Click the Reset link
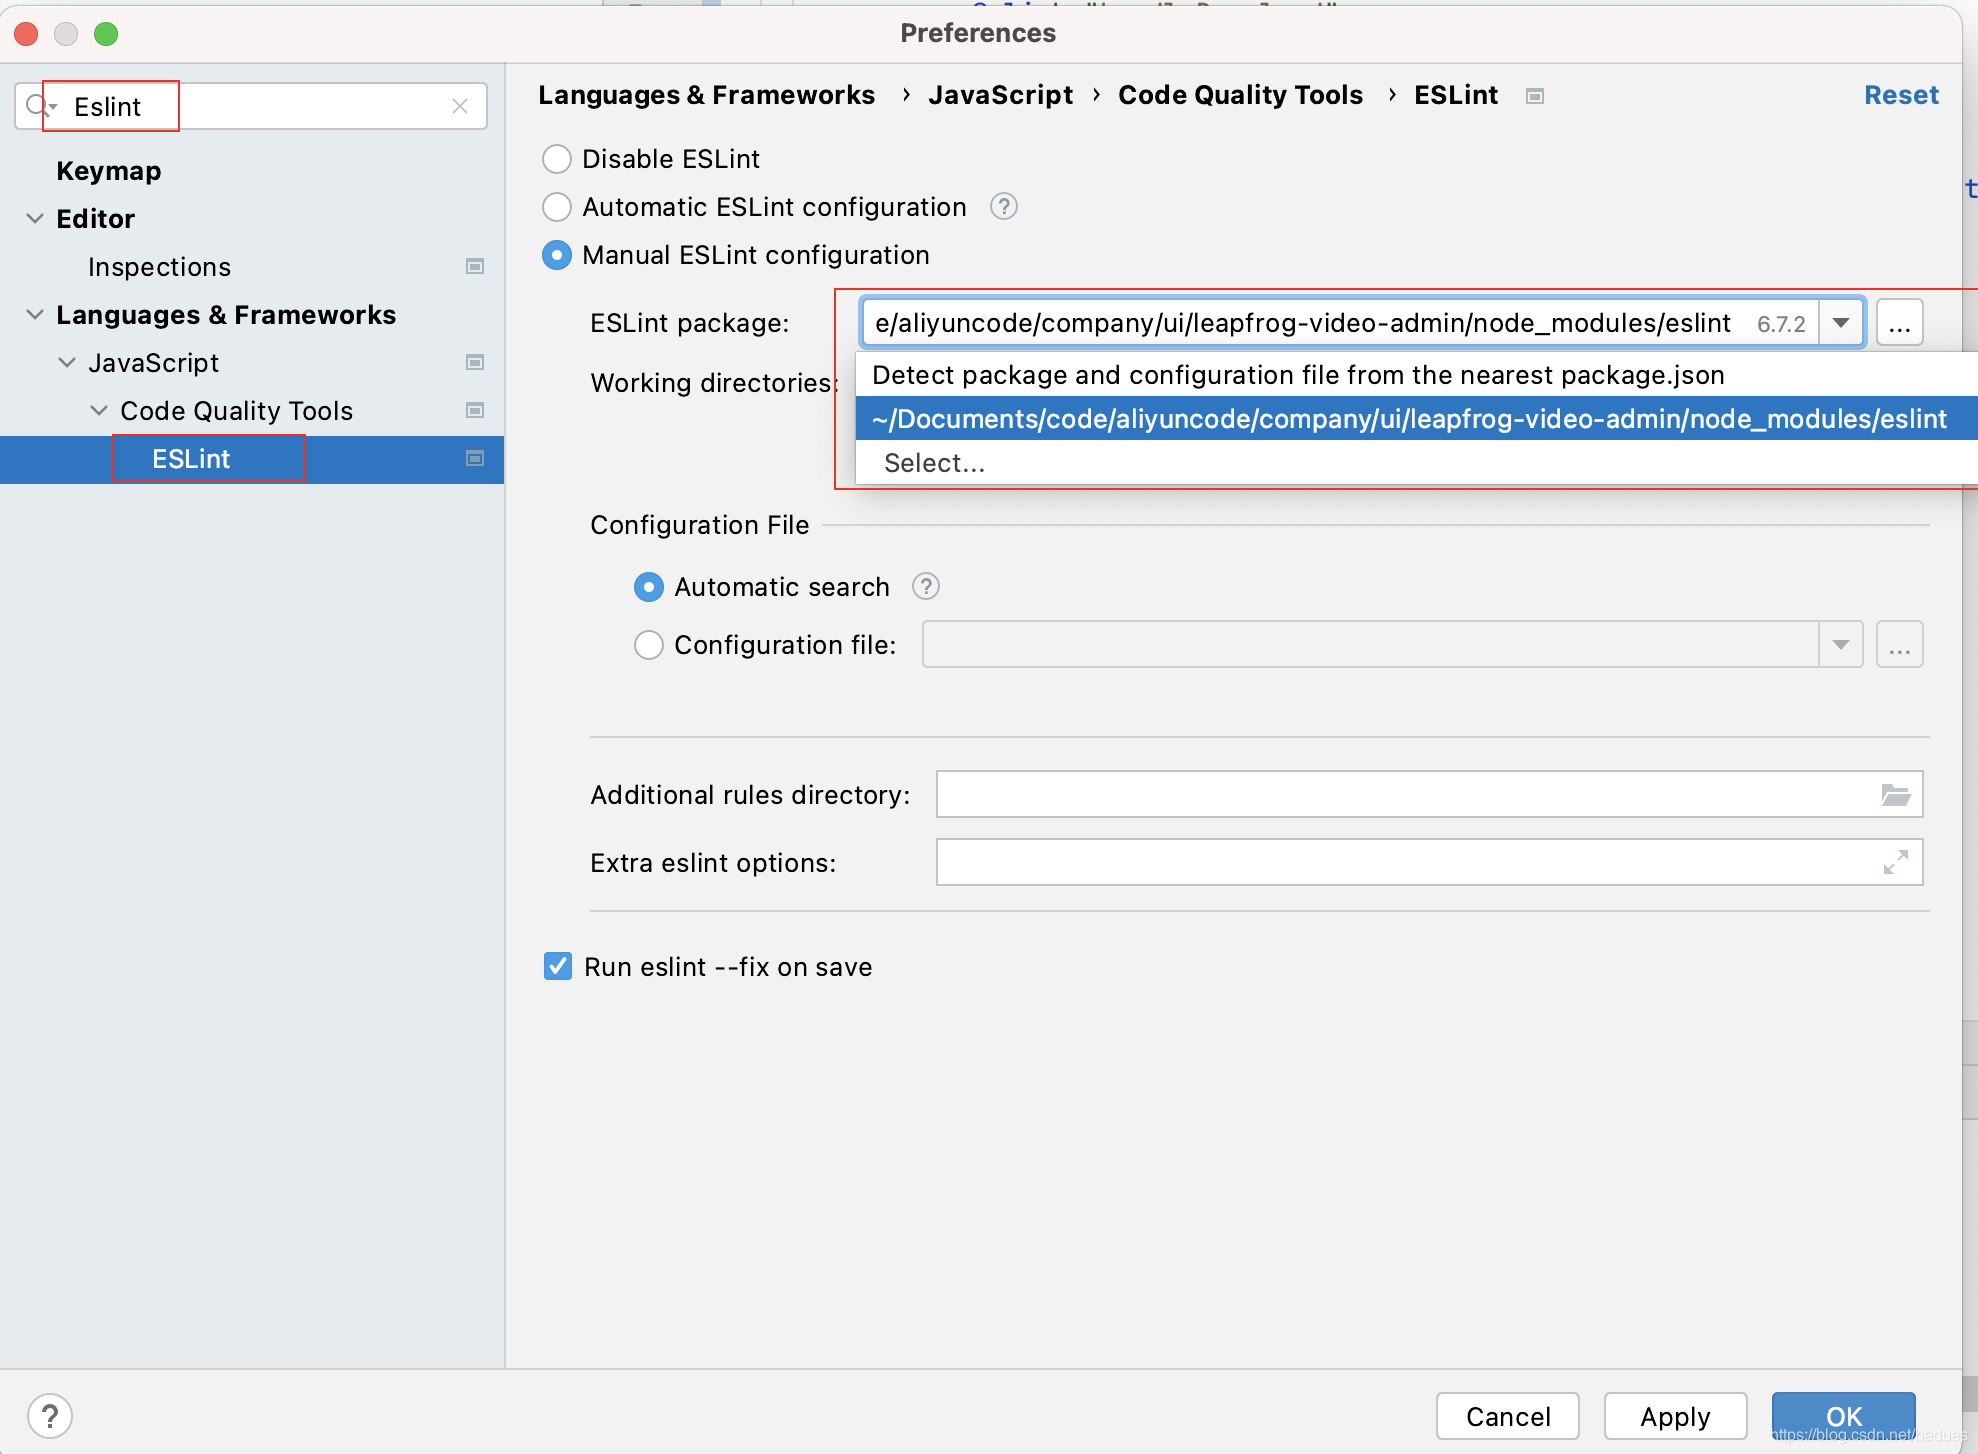This screenshot has width=1978, height=1454. click(x=1900, y=95)
